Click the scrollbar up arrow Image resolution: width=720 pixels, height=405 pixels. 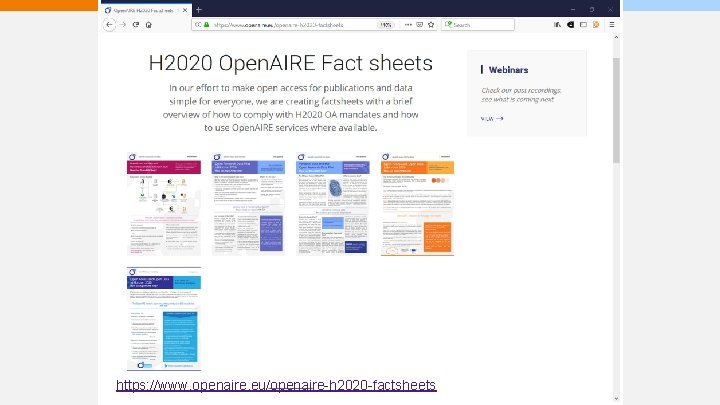point(616,37)
